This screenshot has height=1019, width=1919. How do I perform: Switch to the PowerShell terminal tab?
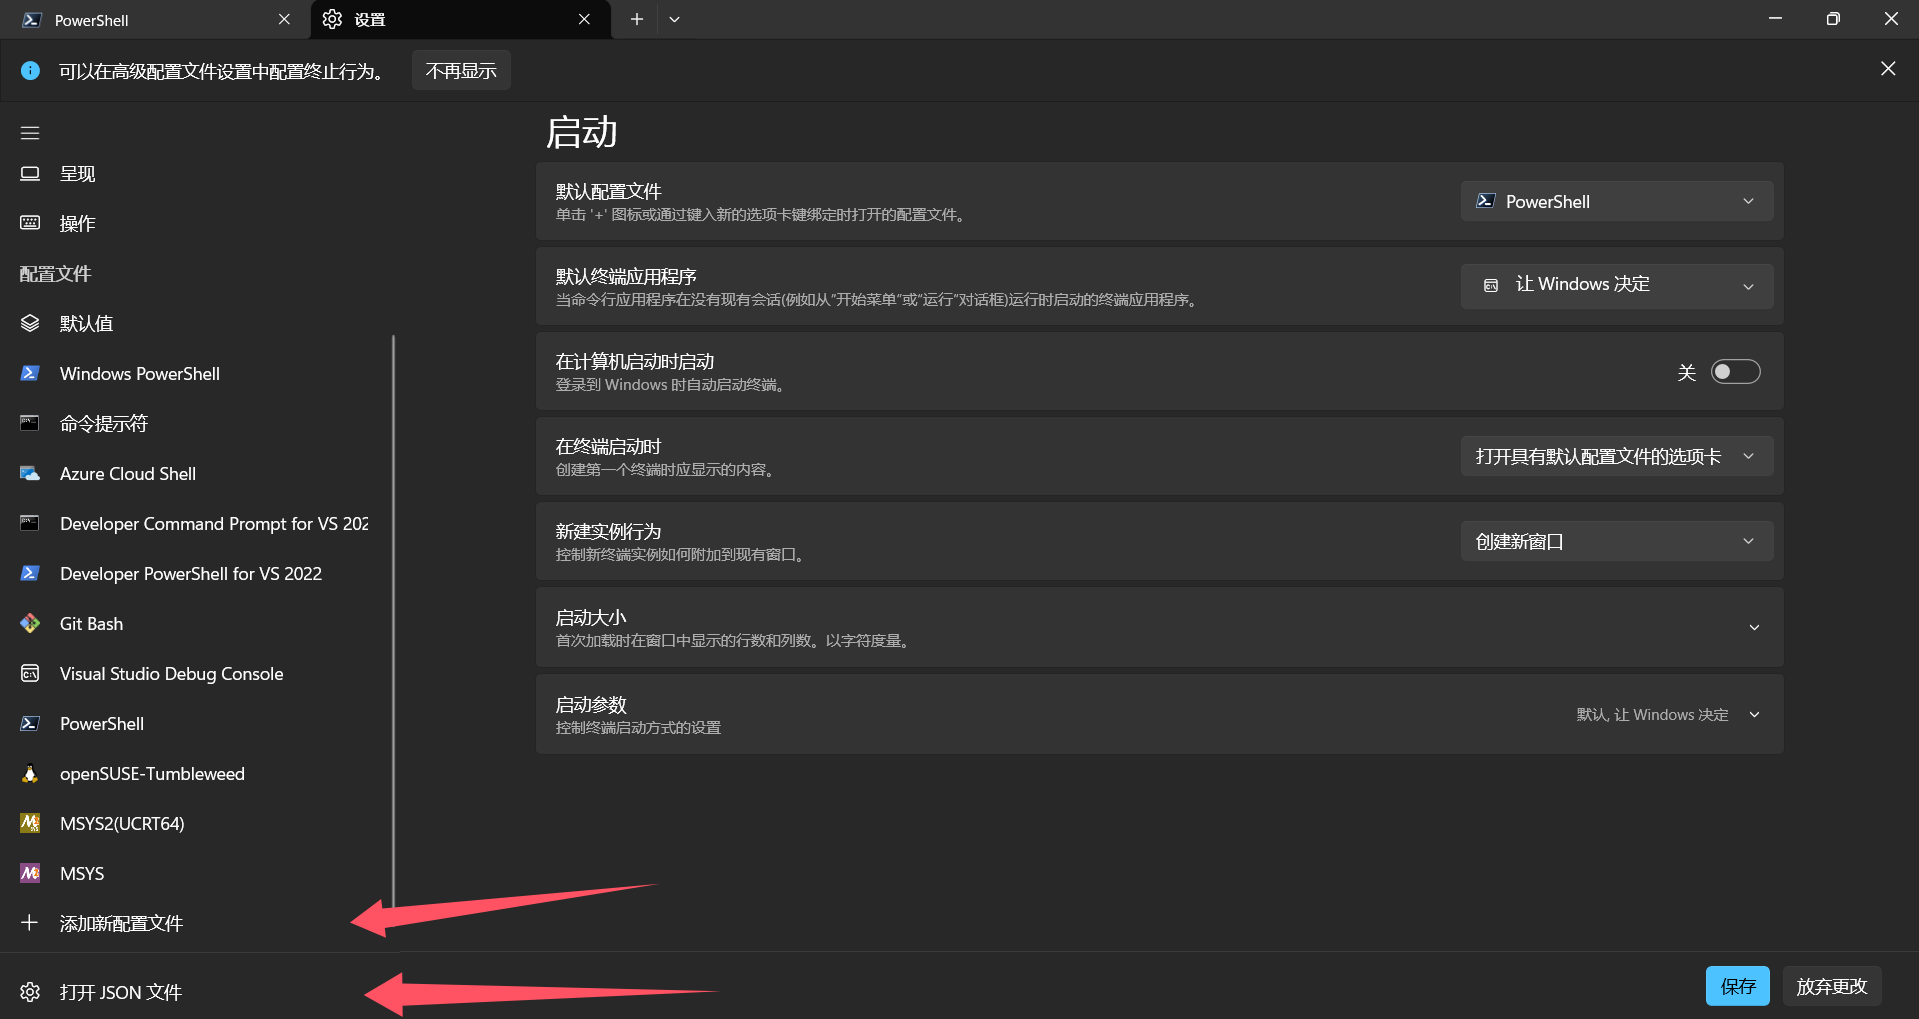tap(140, 19)
